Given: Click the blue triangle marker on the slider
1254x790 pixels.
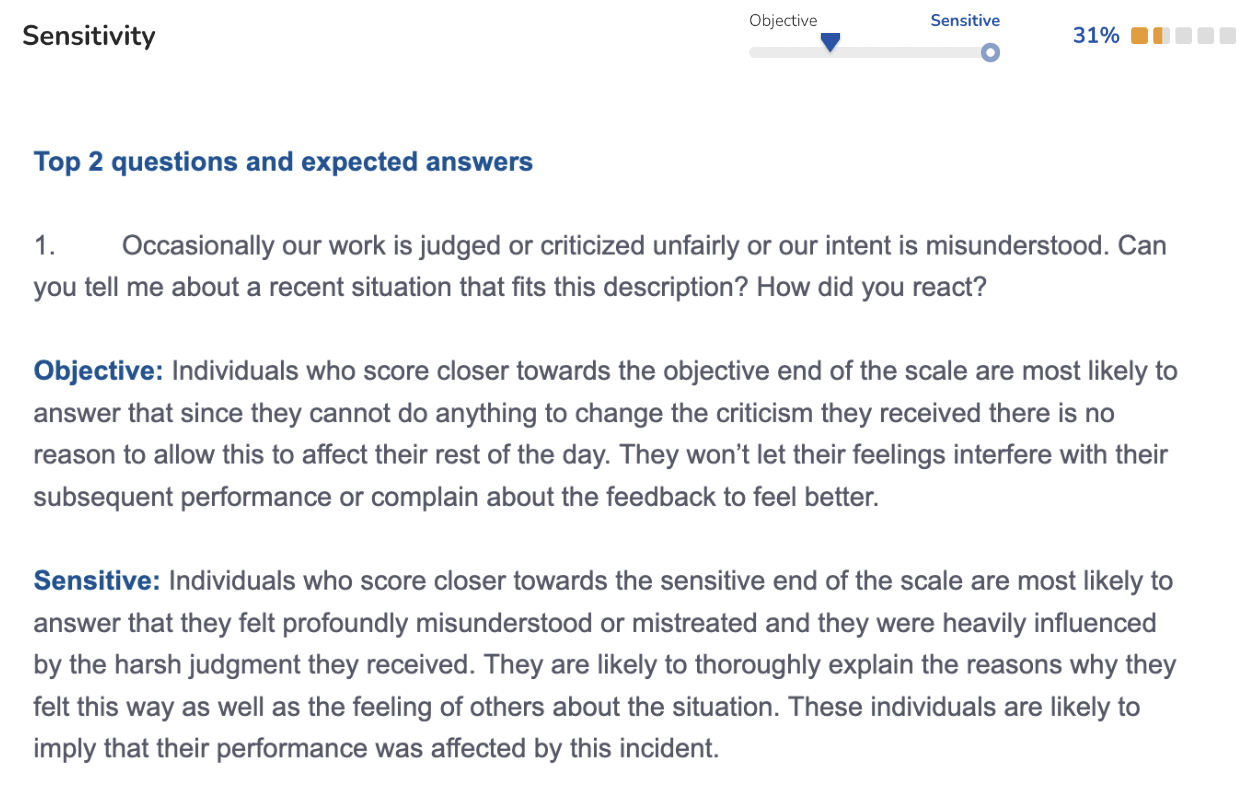Looking at the screenshot, I should pyautogui.click(x=830, y=42).
